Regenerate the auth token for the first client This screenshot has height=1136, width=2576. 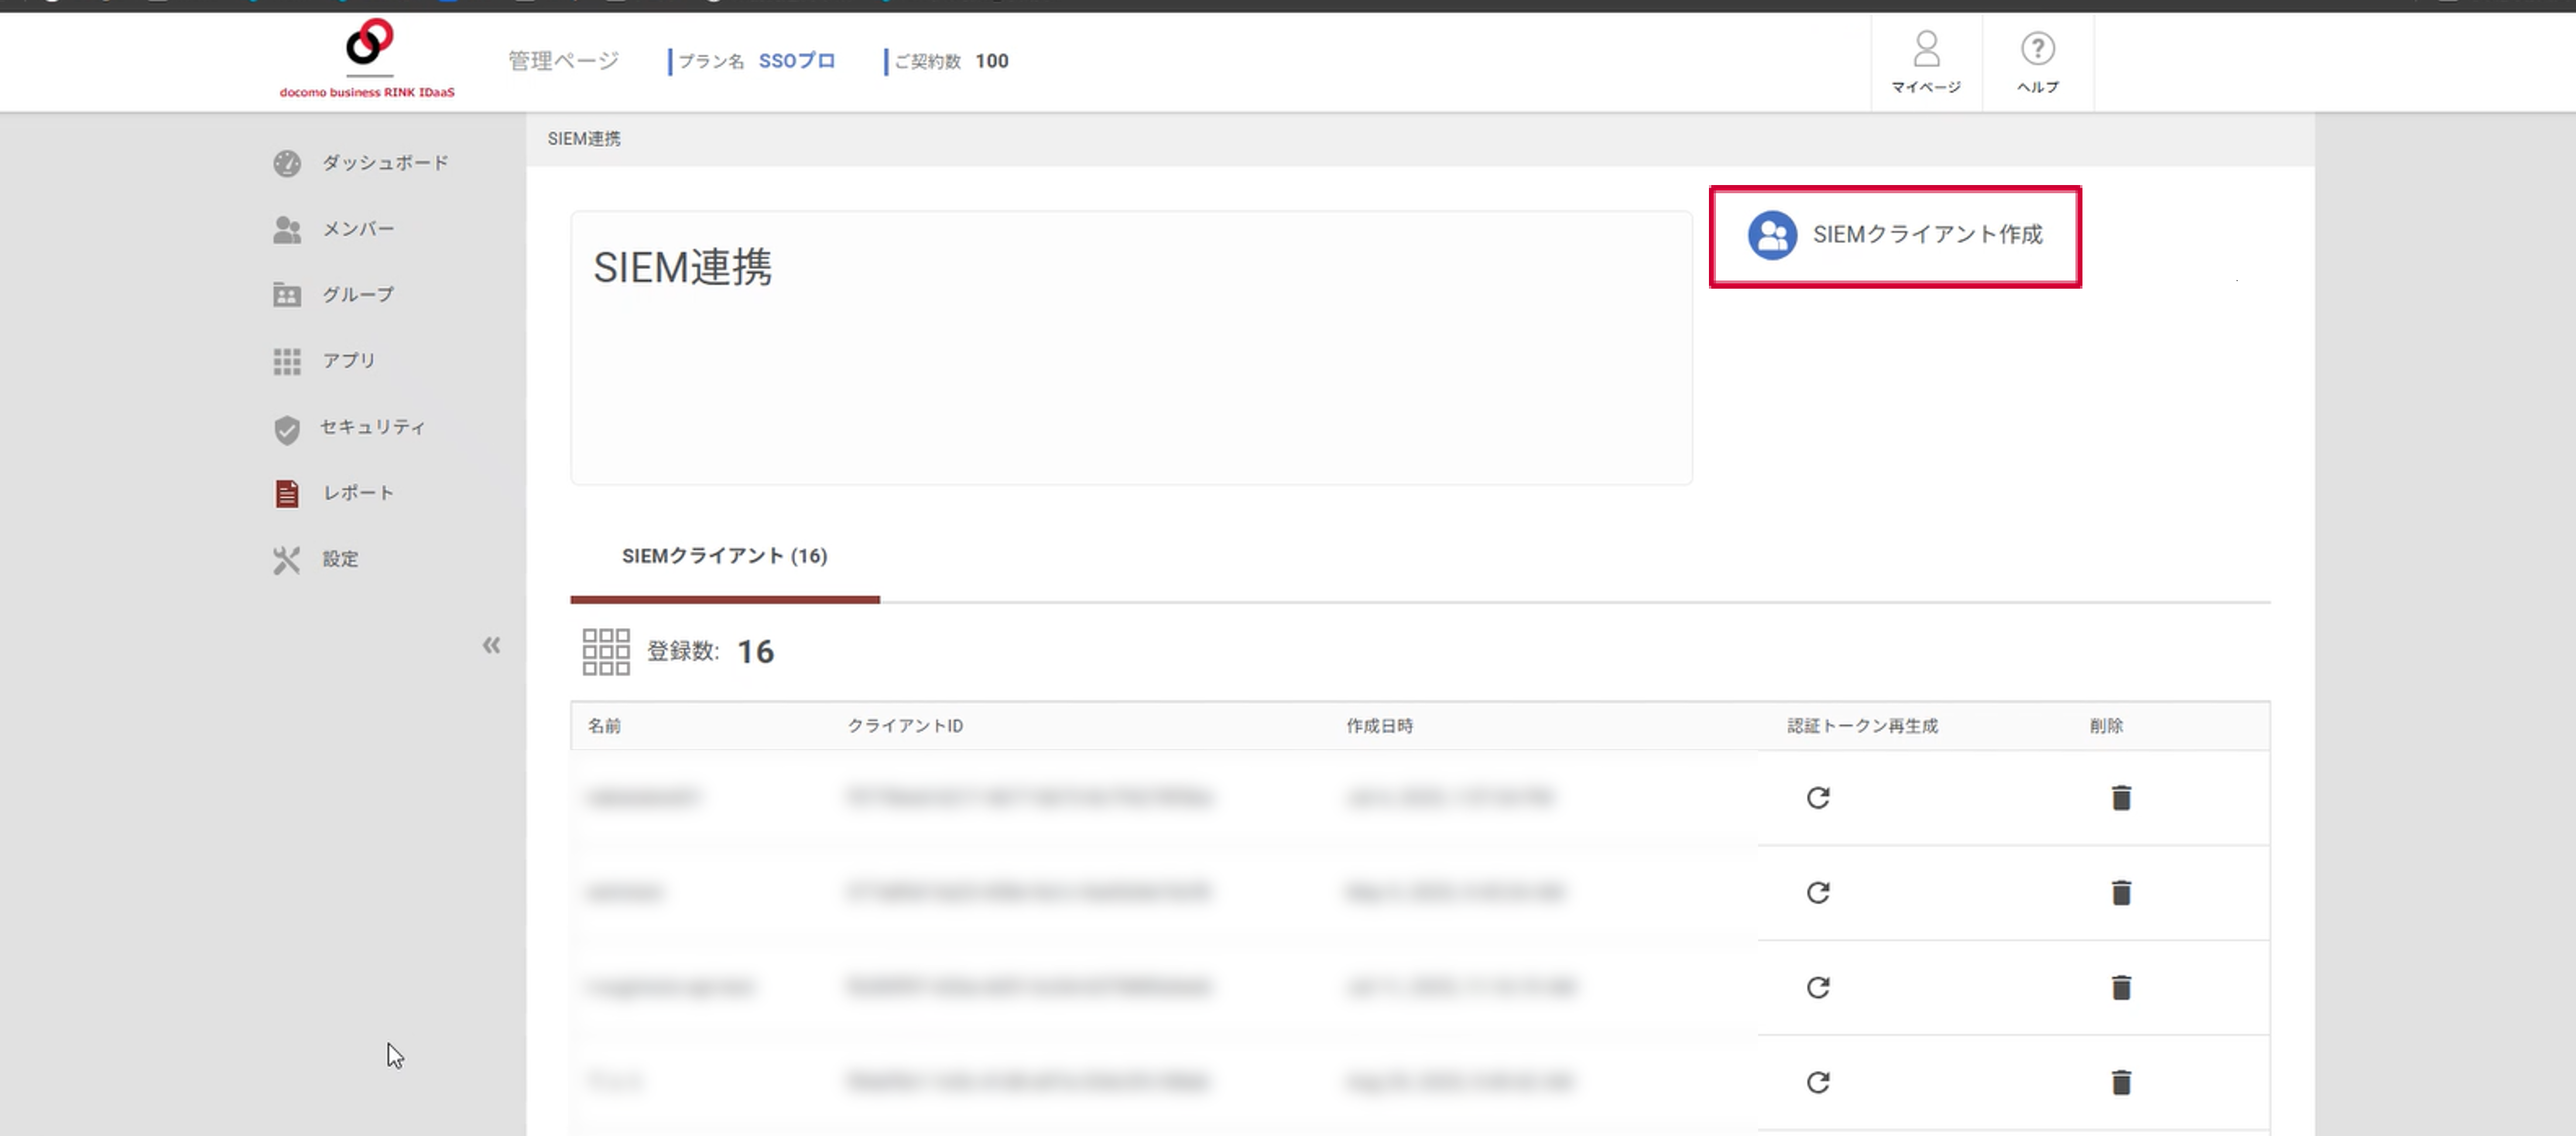point(1819,798)
